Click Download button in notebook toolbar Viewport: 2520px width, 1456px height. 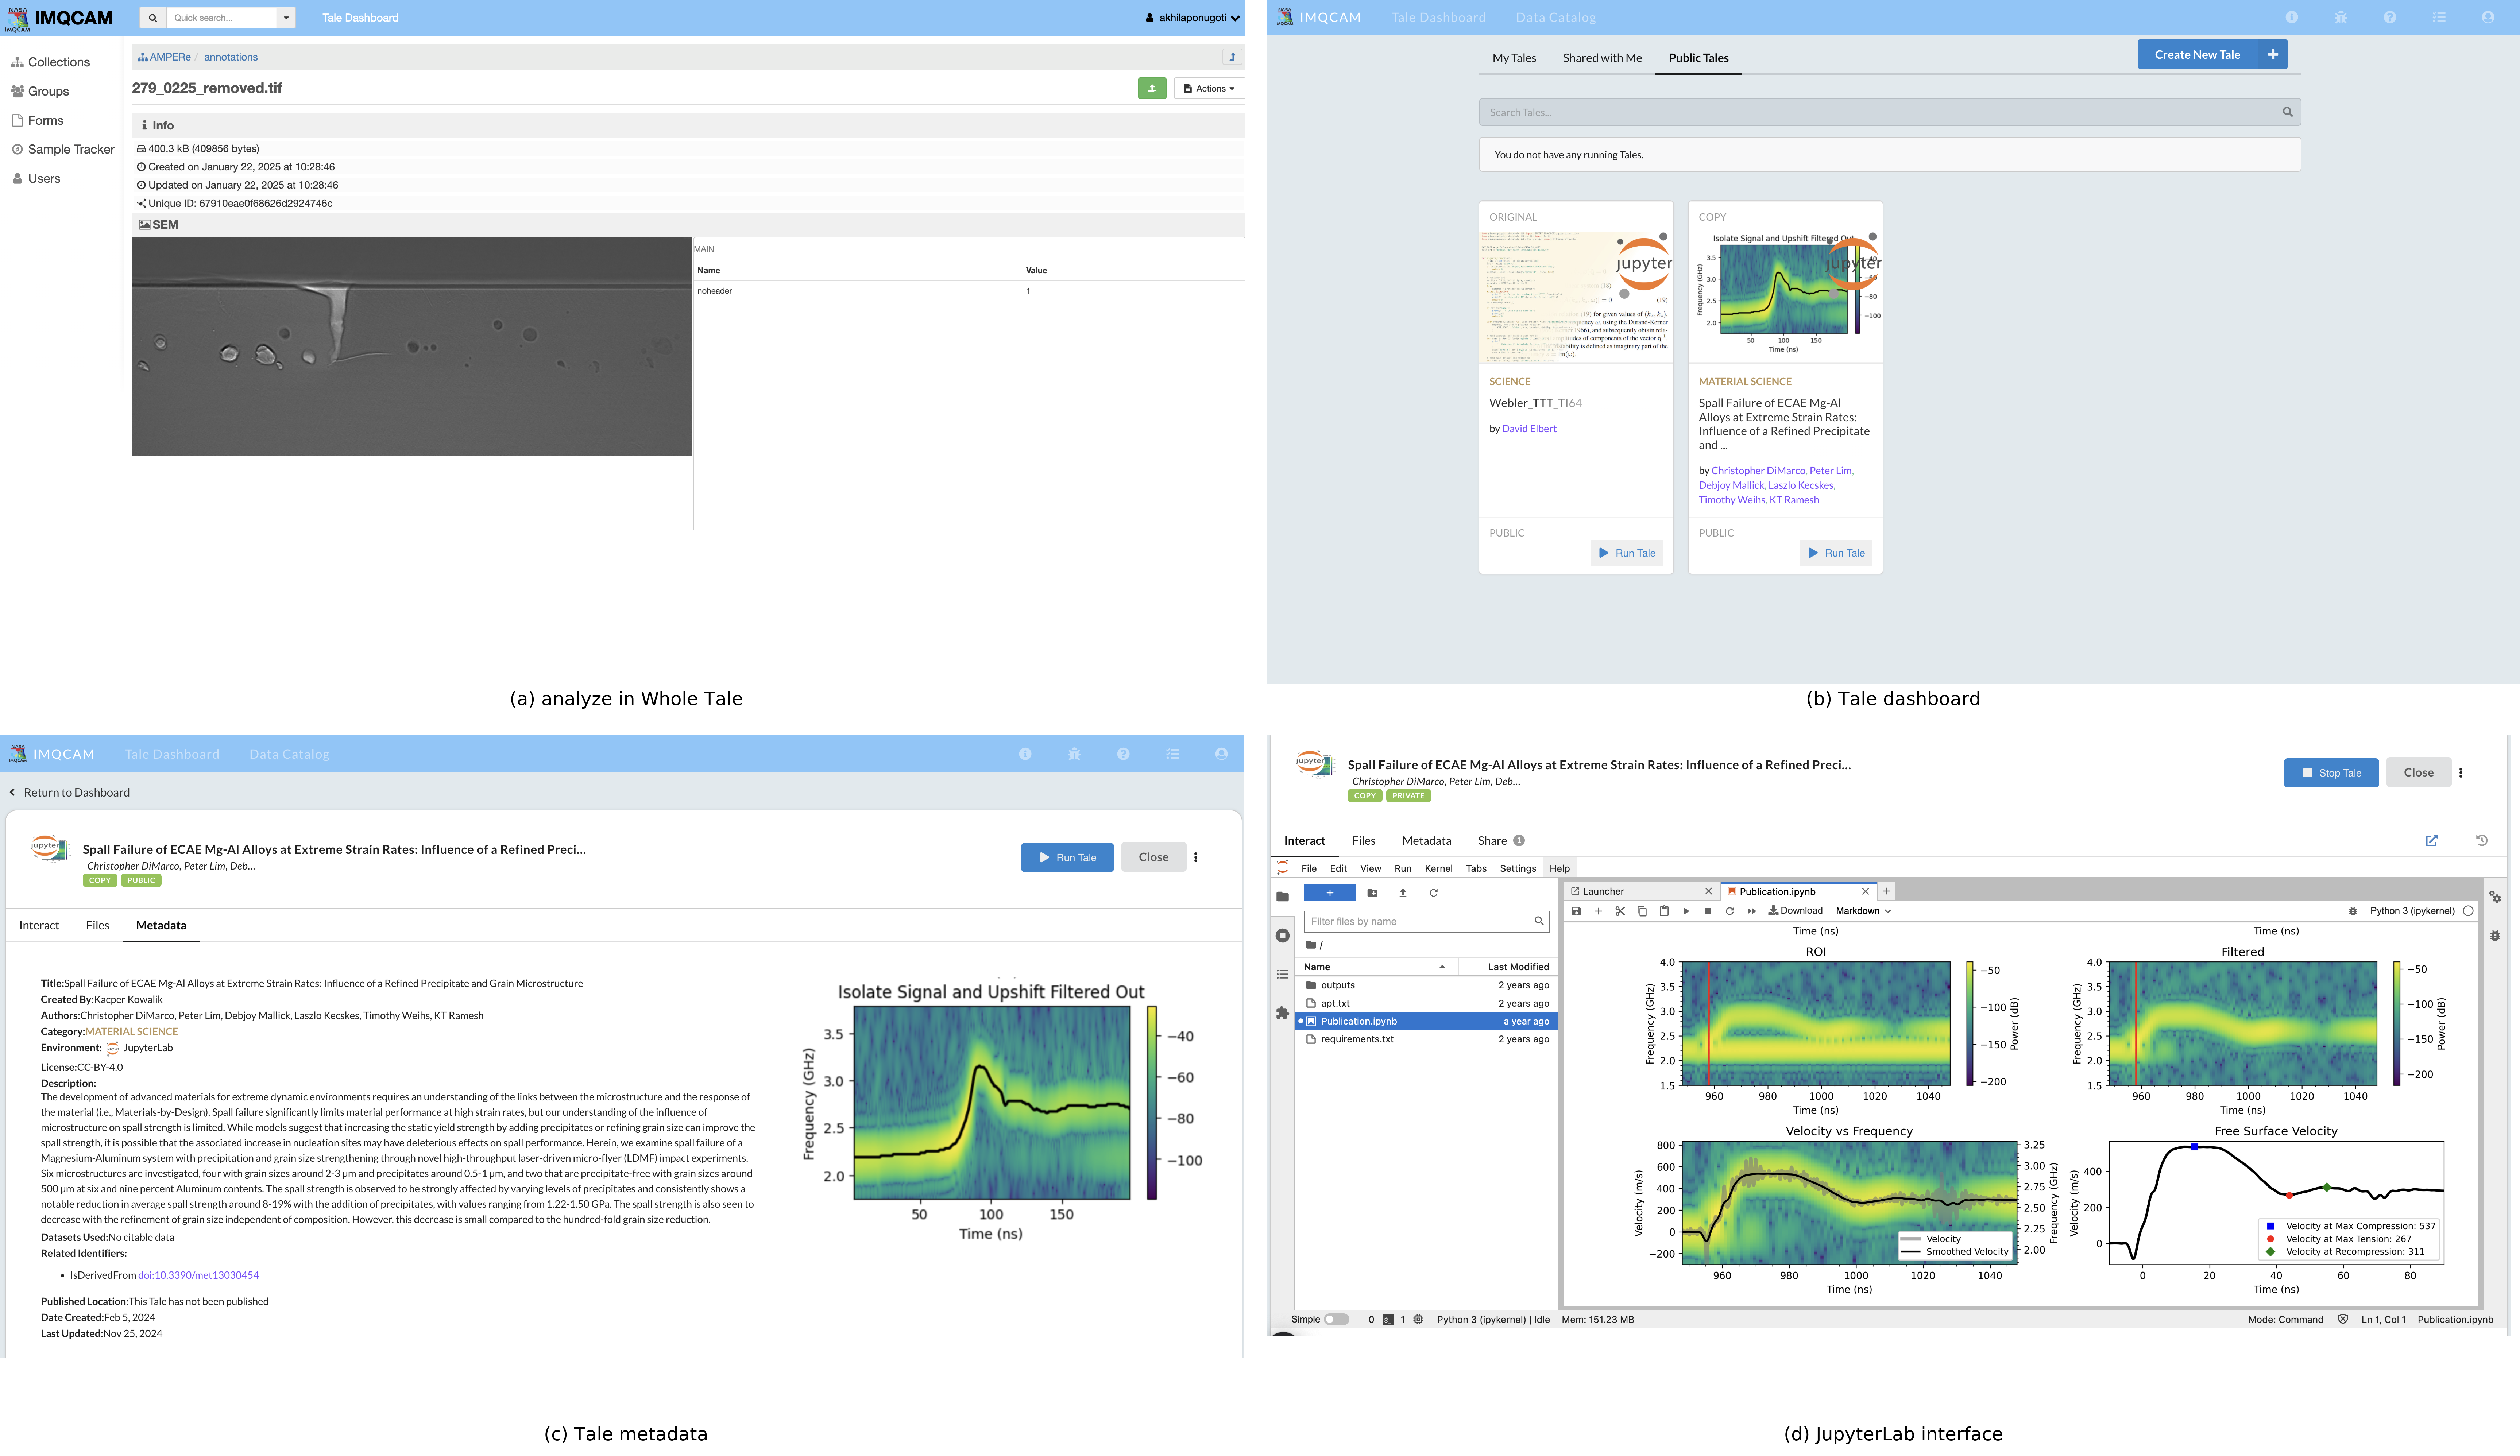pos(1795,911)
